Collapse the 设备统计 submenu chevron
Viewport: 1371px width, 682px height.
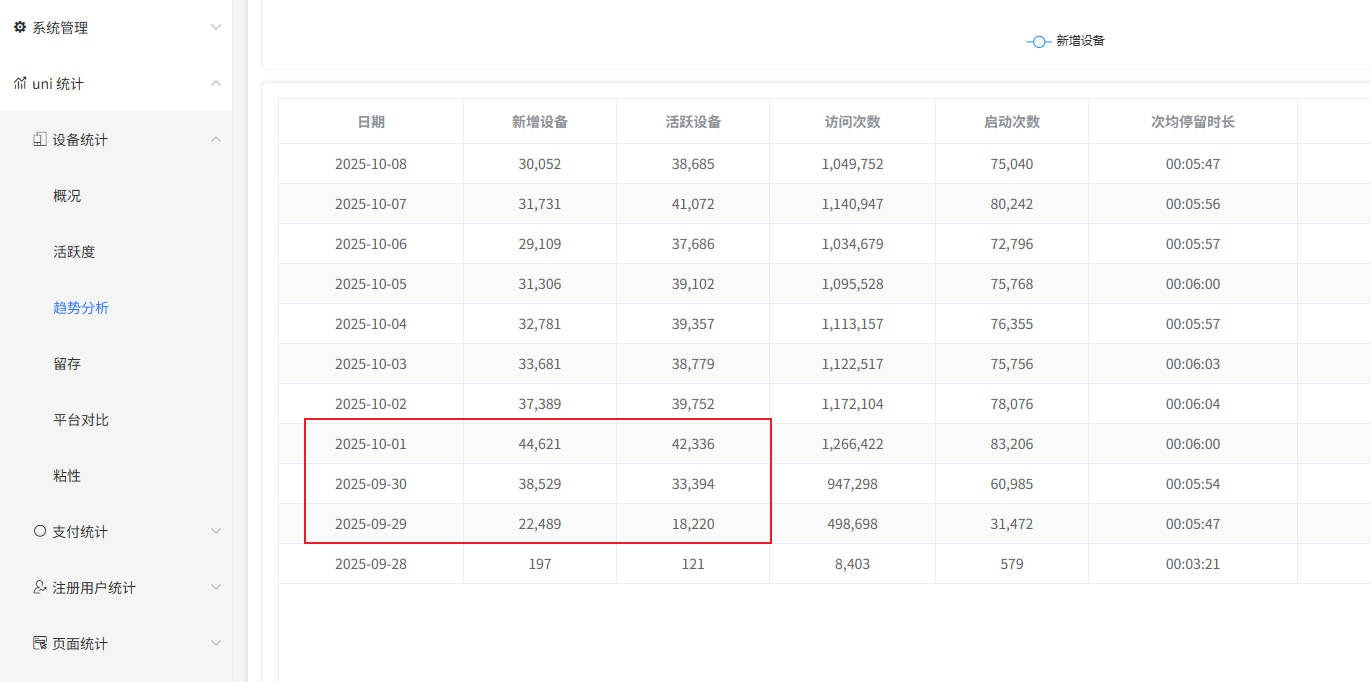216,140
